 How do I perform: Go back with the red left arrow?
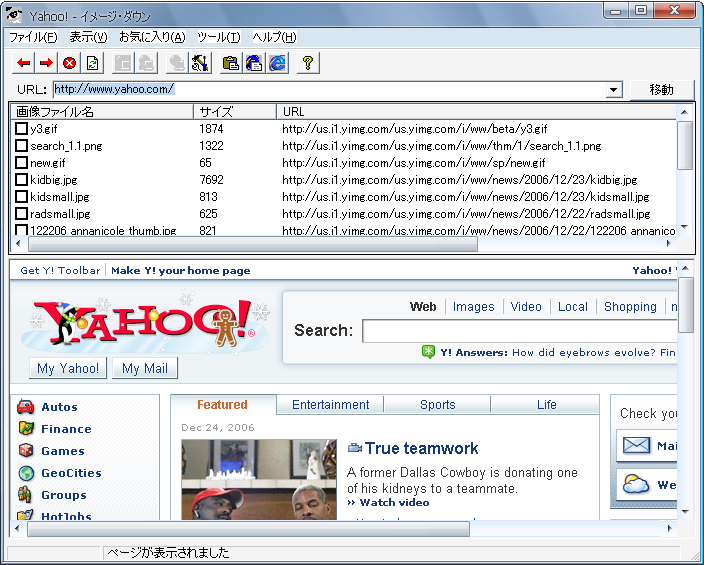click(24, 63)
